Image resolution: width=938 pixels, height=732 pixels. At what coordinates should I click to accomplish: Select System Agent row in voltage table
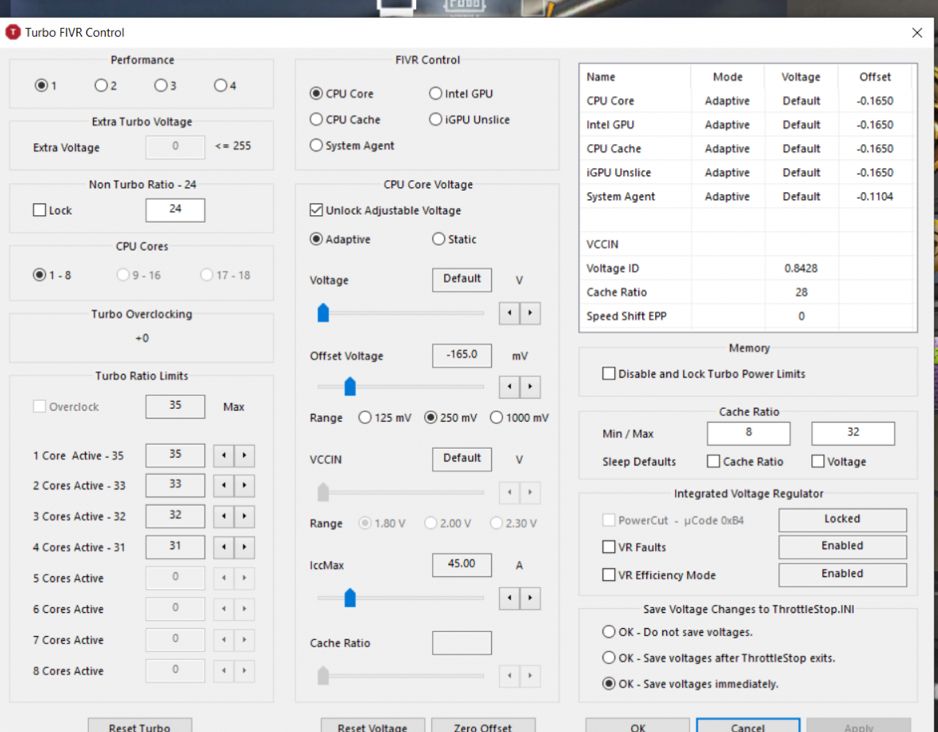pyautogui.click(x=748, y=196)
